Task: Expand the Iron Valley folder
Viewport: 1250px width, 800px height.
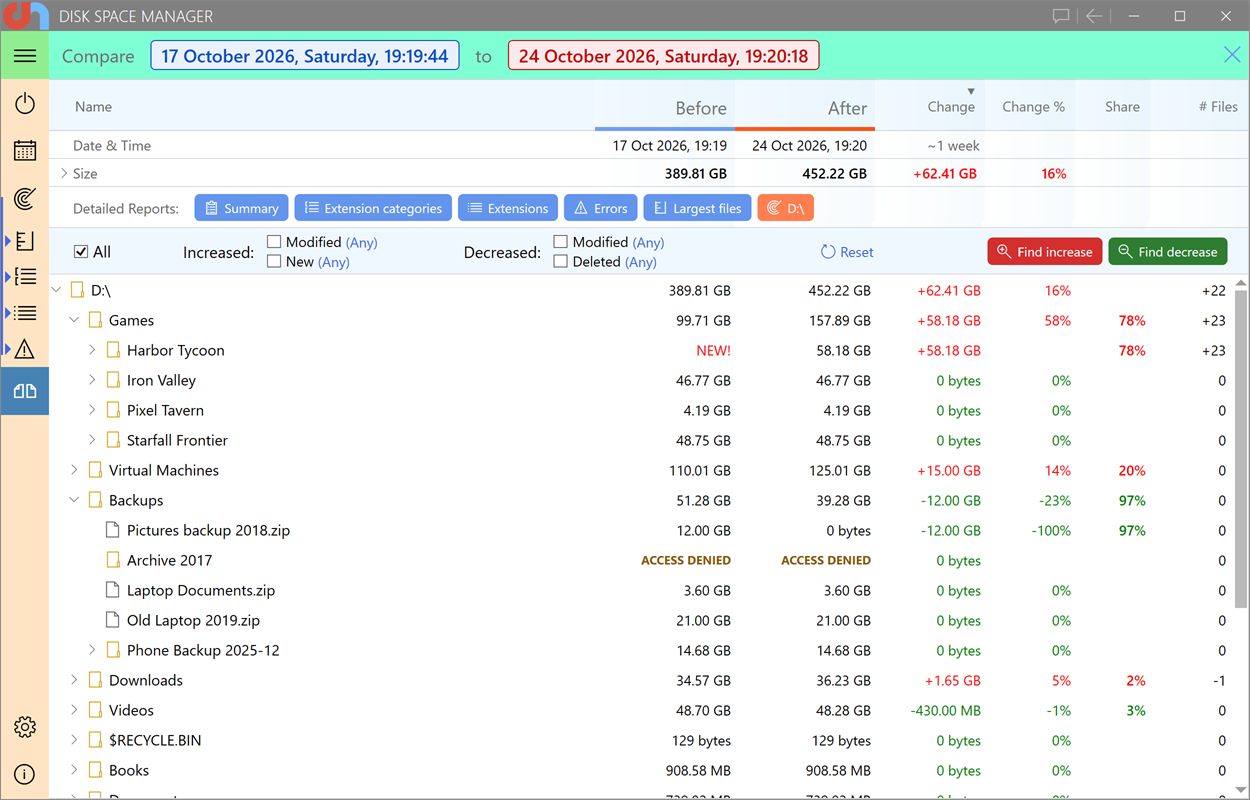Action: click(92, 380)
